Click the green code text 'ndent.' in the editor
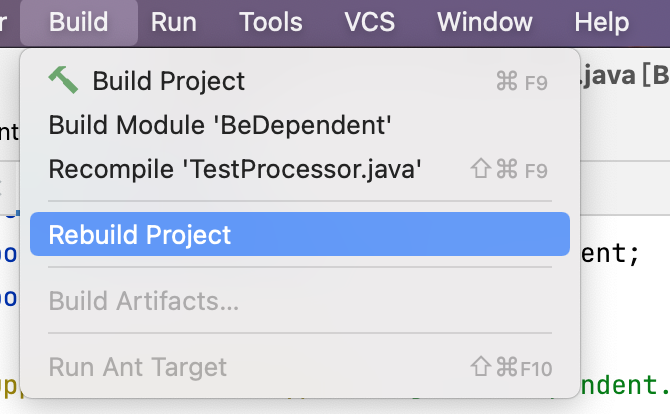The height and width of the screenshot is (414, 670). (625, 384)
